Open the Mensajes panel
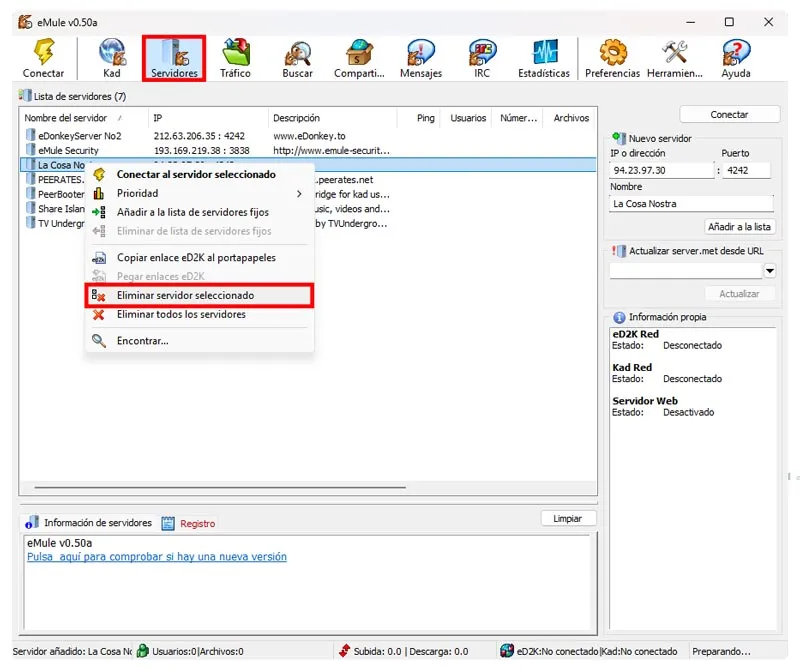This screenshot has width=800, height=669. (421, 52)
